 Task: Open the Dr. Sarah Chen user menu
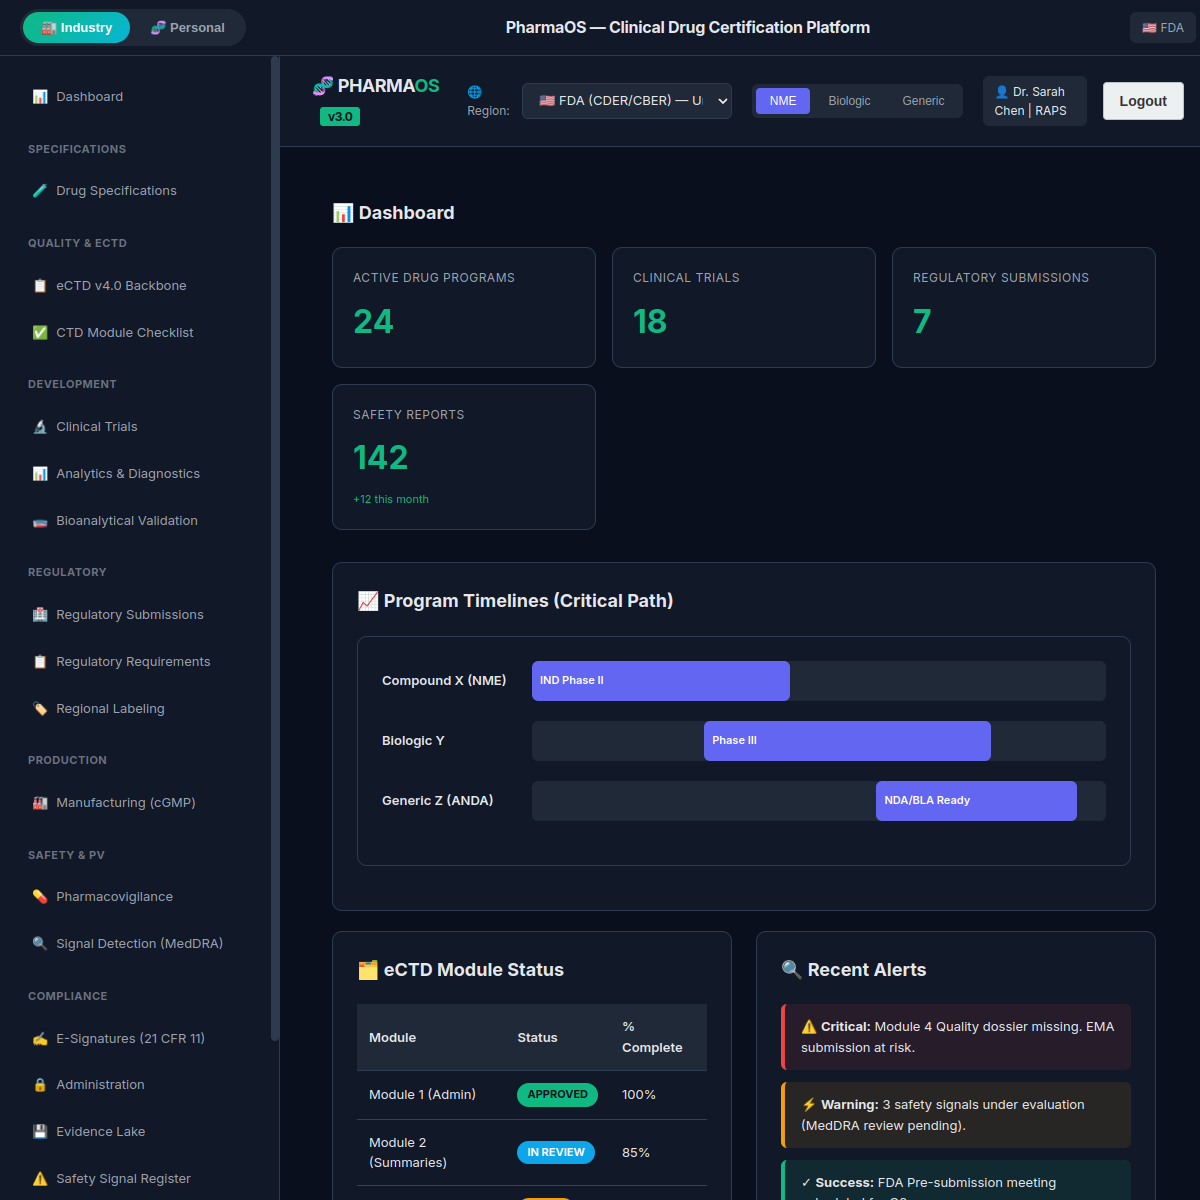tap(1034, 101)
